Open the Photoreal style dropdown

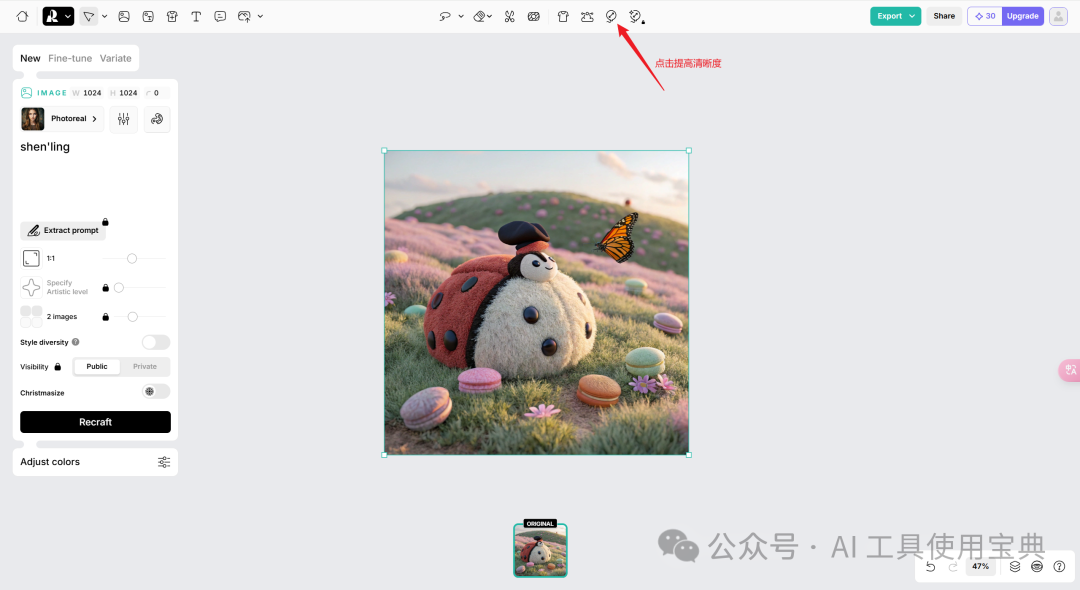click(61, 118)
